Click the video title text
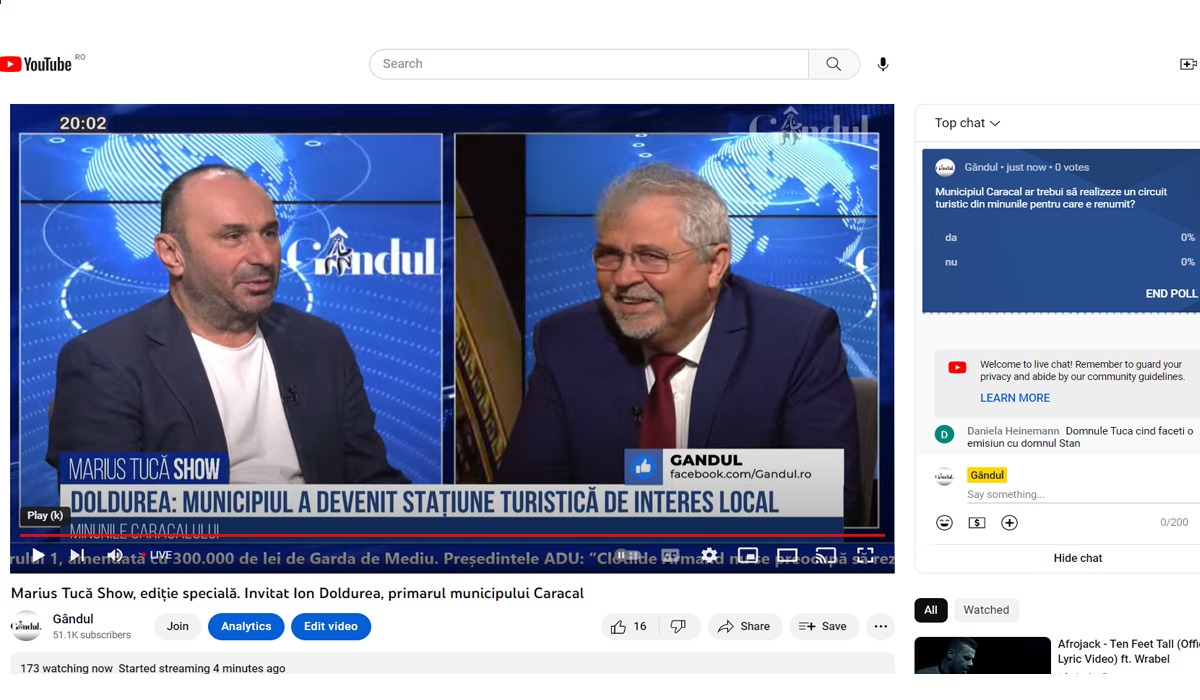1200x700 pixels. coord(297,593)
